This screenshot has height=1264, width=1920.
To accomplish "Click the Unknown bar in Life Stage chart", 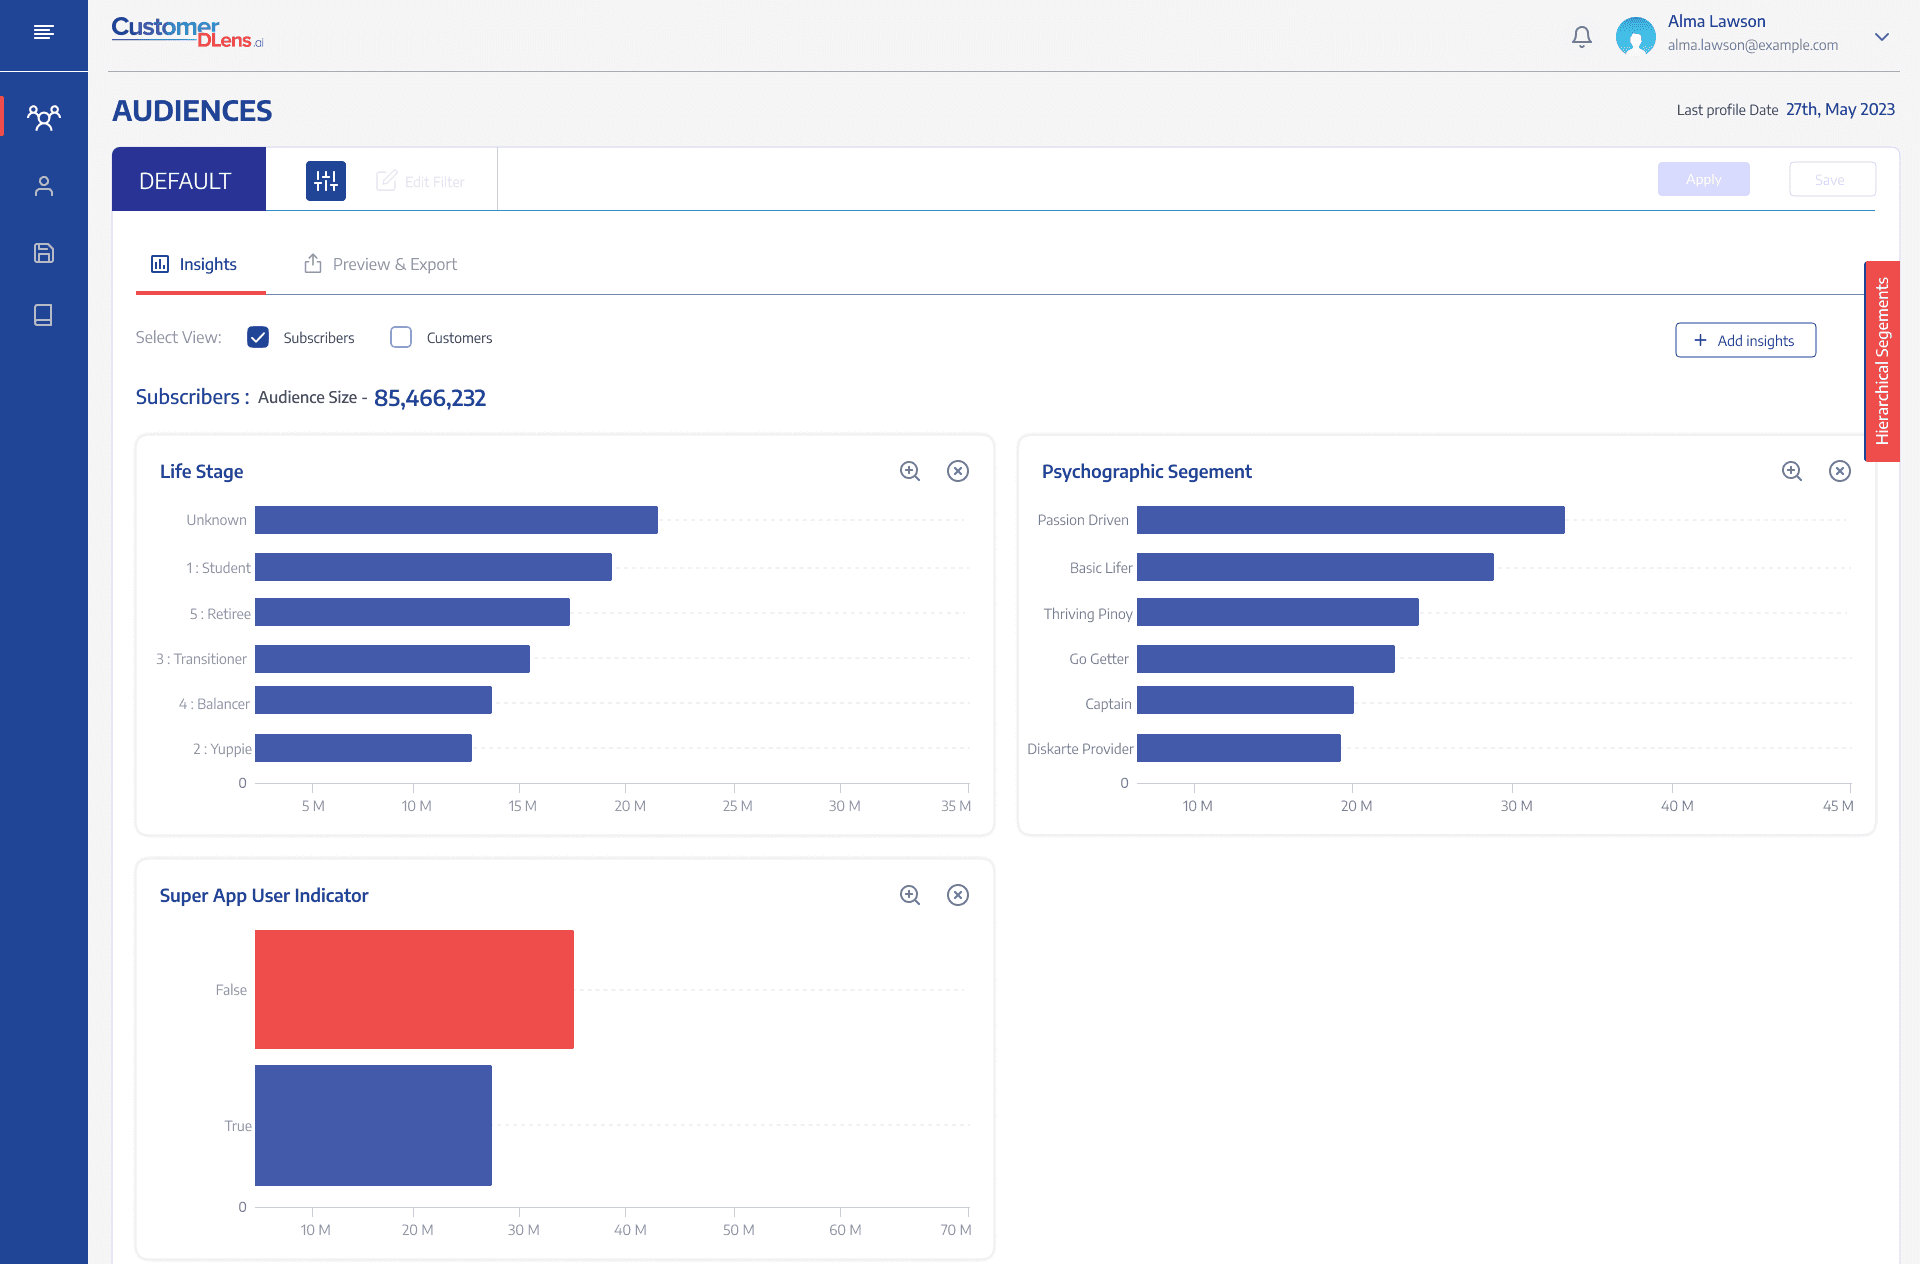I will pyautogui.click(x=456, y=520).
